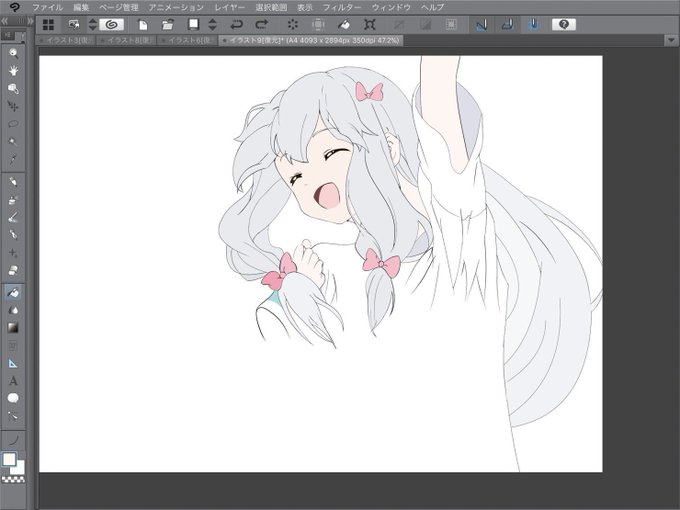
Task: Open the help question mark button
Action: click(x=564, y=25)
